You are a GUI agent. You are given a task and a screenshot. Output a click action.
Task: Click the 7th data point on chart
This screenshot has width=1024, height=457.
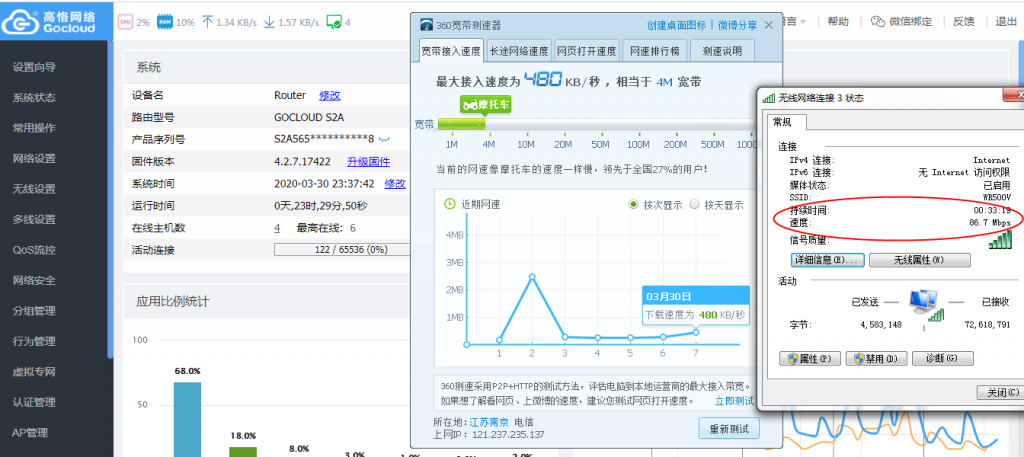pos(694,333)
